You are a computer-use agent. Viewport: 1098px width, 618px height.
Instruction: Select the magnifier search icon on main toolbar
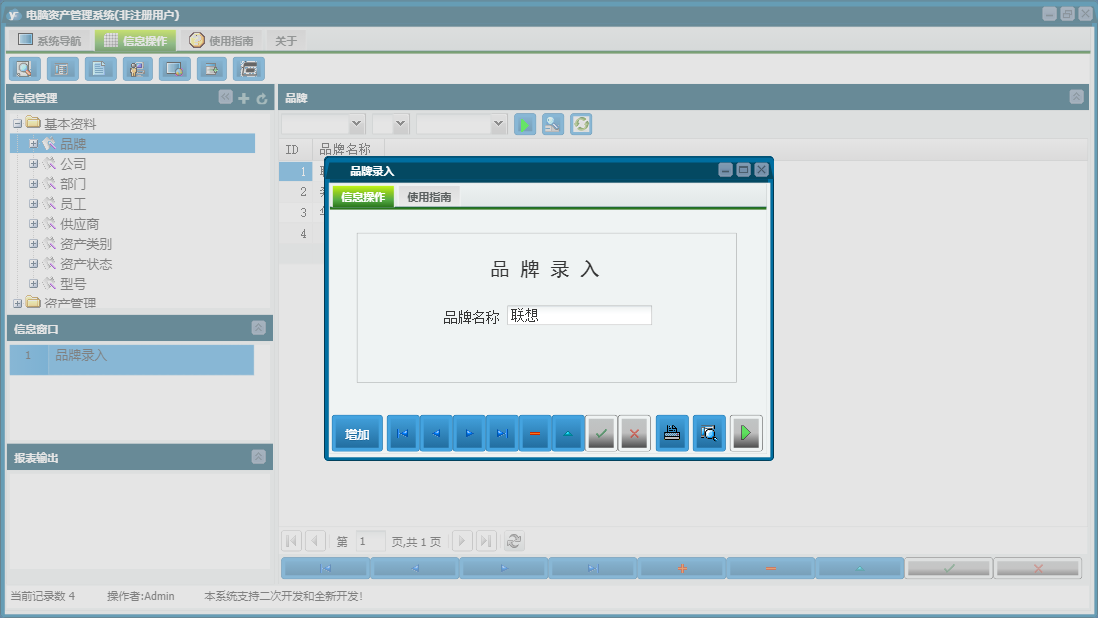pyautogui.click(x=24, y=68)
